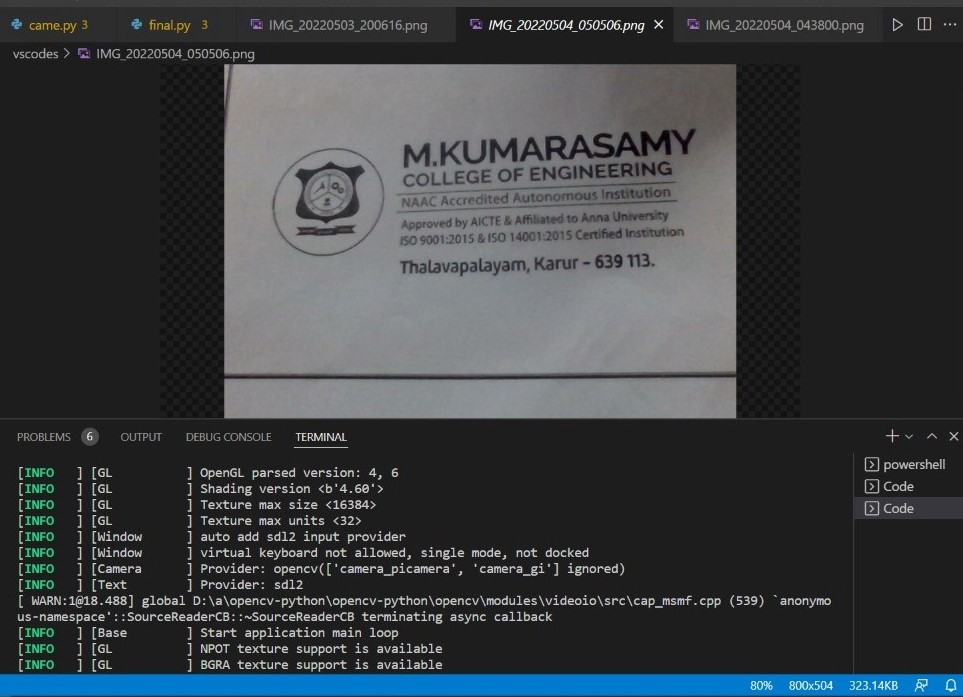963x697 pixels.
Task: Open the launch profile dropdown beside the plus icon
Action: pos(909,437)
